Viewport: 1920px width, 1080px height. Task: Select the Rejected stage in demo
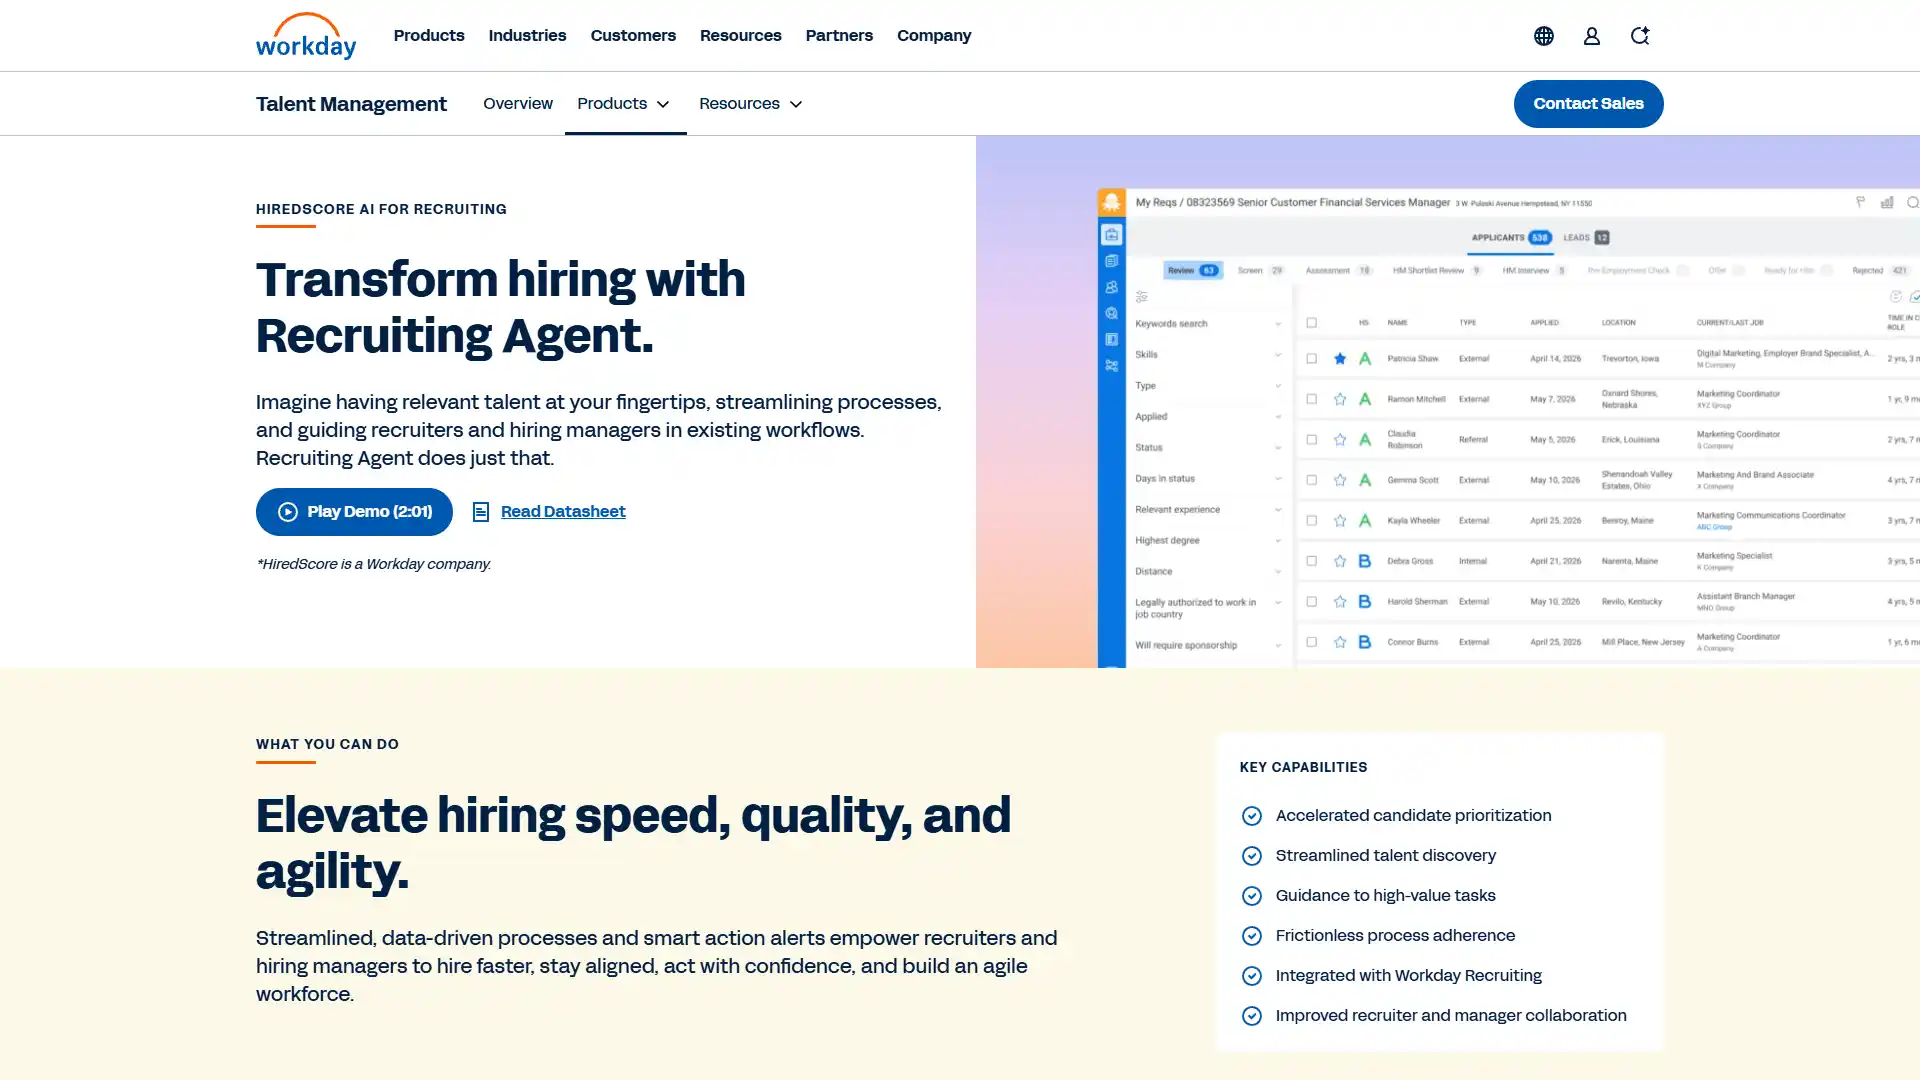click(1880, 271)
